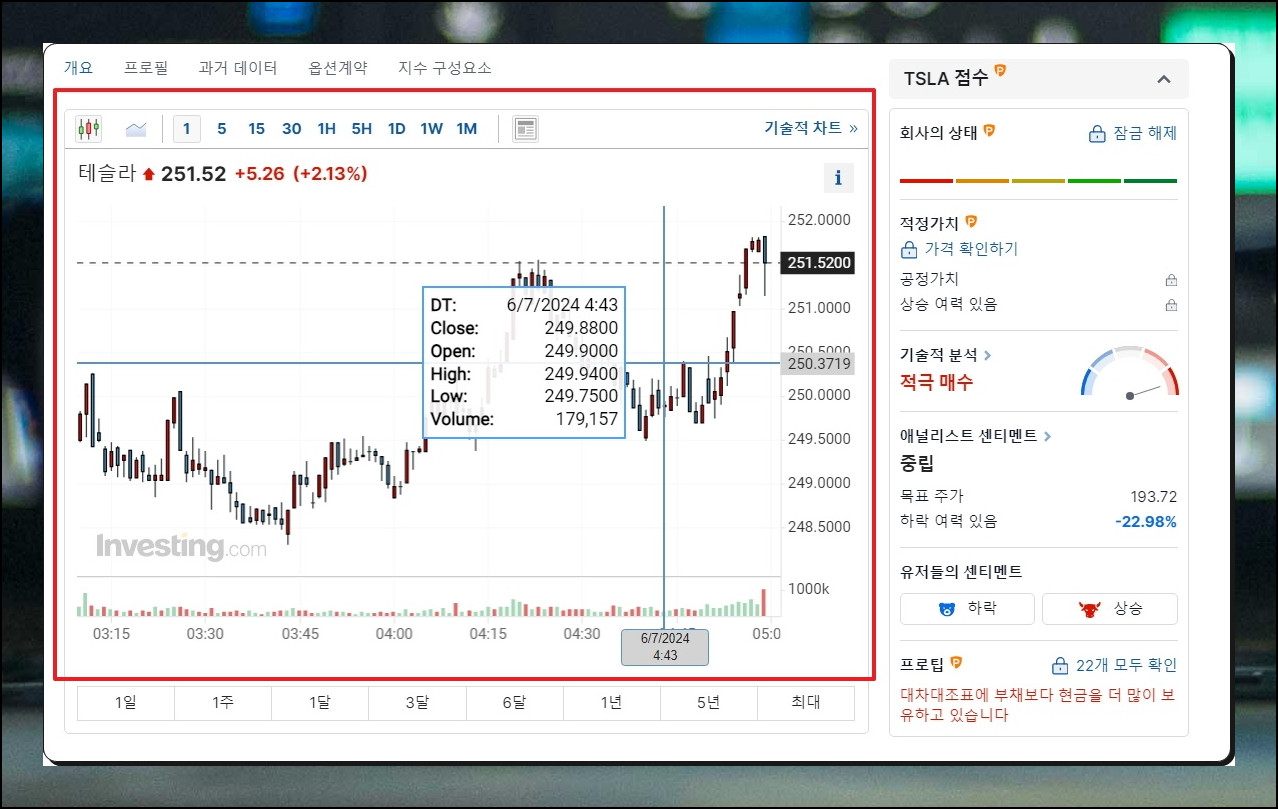Open the 과거 데이터 tab
This screenshot has width=1278, height=809.
coord(238,68)
